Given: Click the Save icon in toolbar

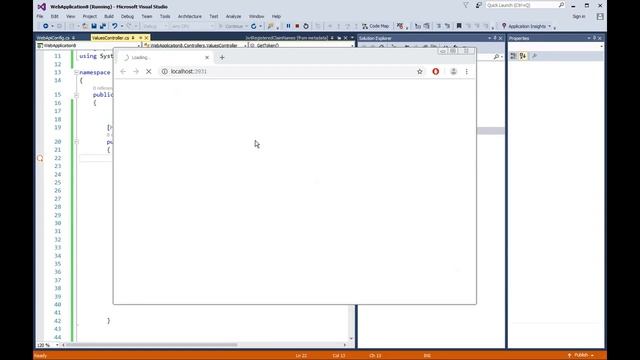Looking at the screenshot, I should pyautogui.click(x=94, y=26).
